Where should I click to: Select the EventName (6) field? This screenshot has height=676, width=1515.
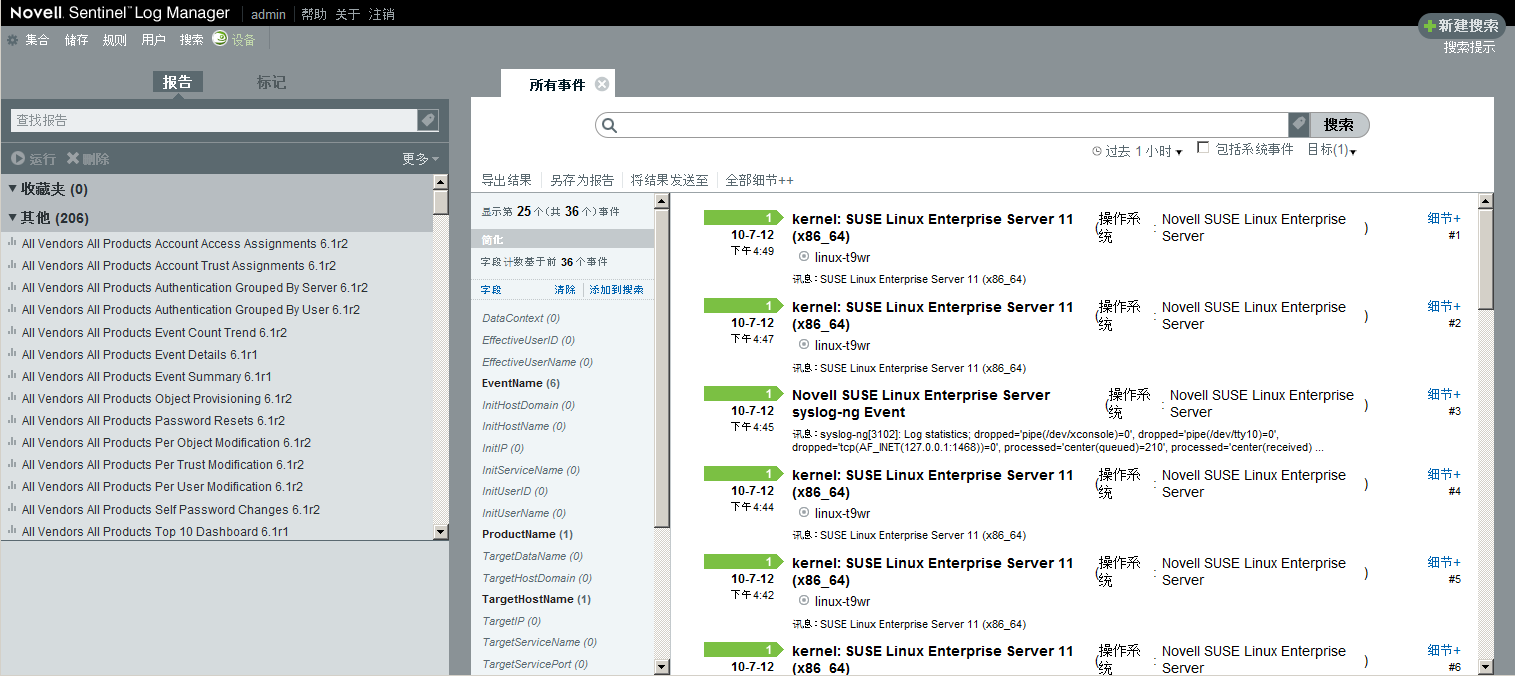click(x=521, y=383)
